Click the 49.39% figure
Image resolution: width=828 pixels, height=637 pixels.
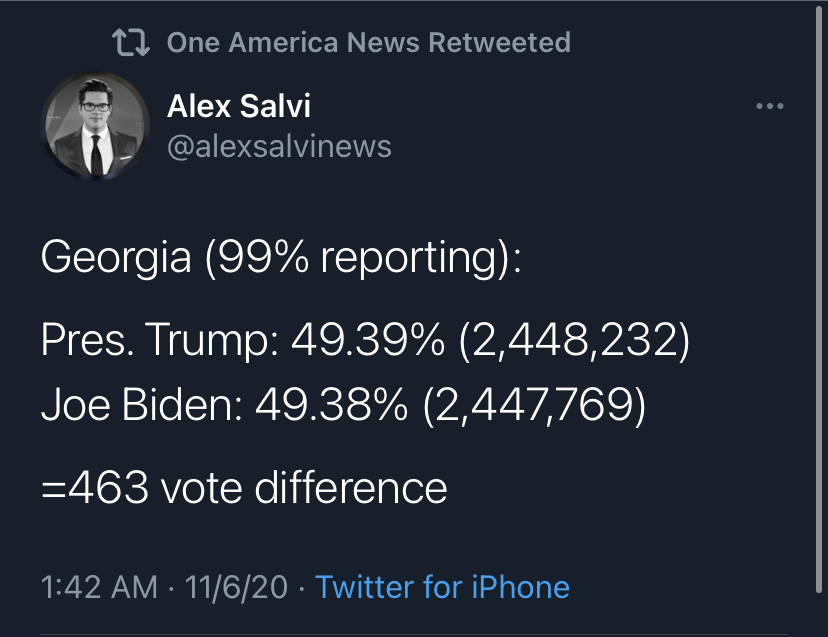(x=368, y=339)
